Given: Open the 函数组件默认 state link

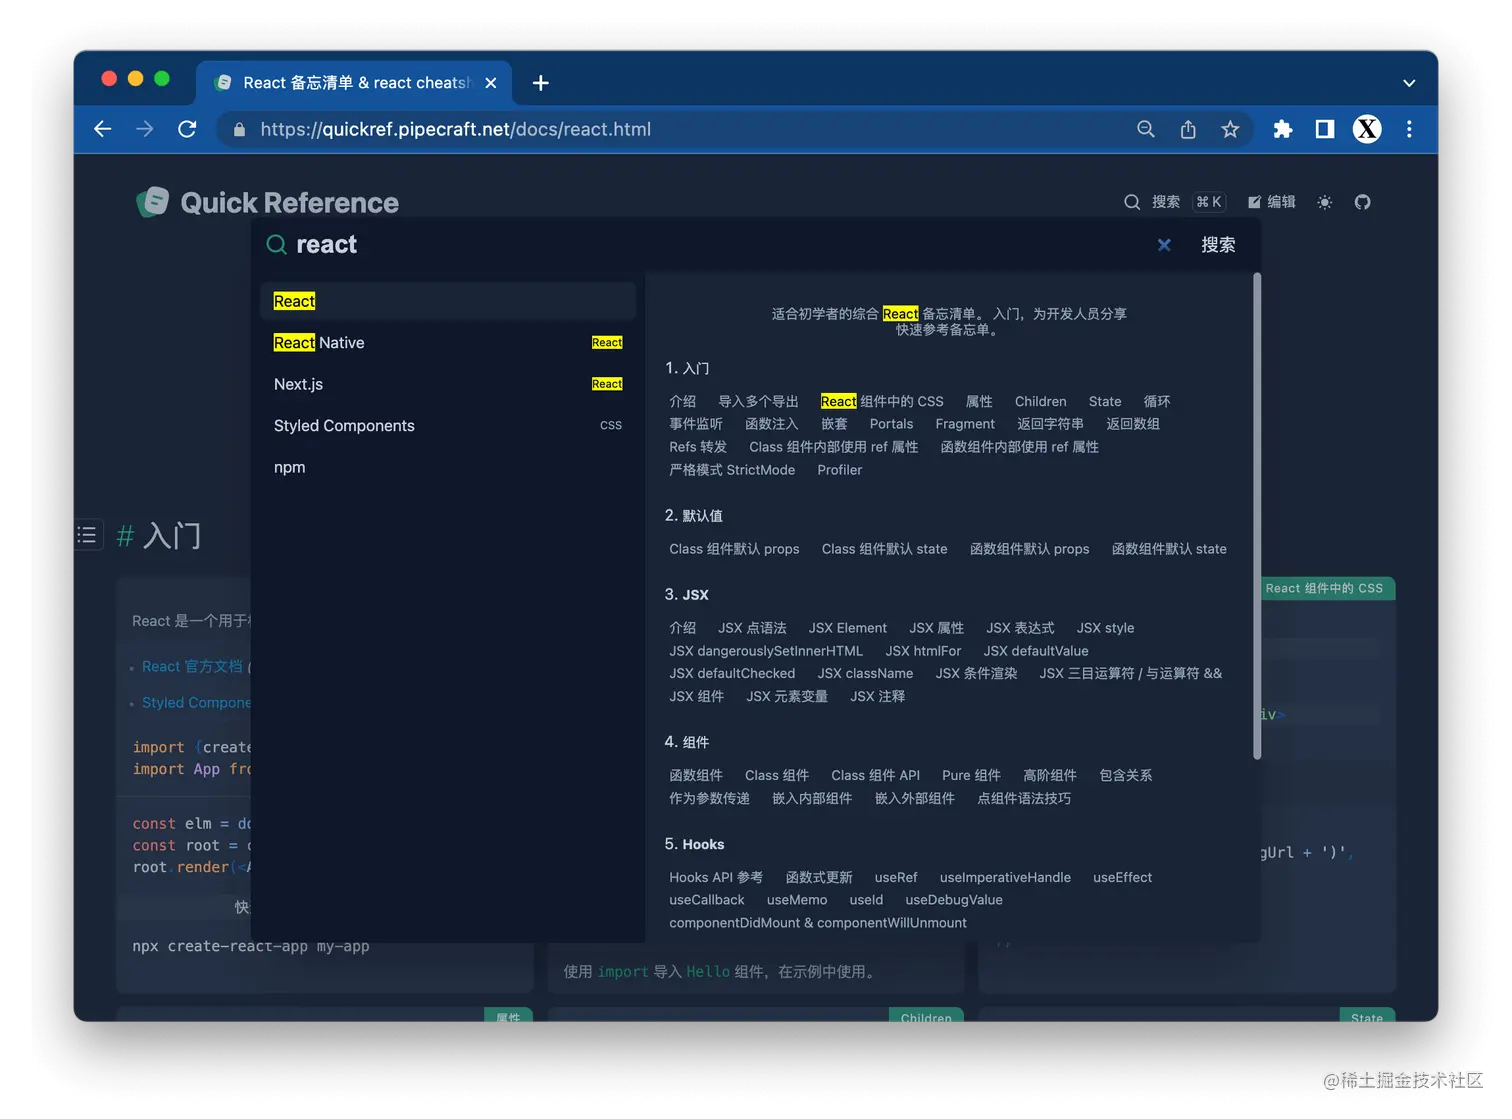Looking at the screenshot, I should (x=1169, y=549).
